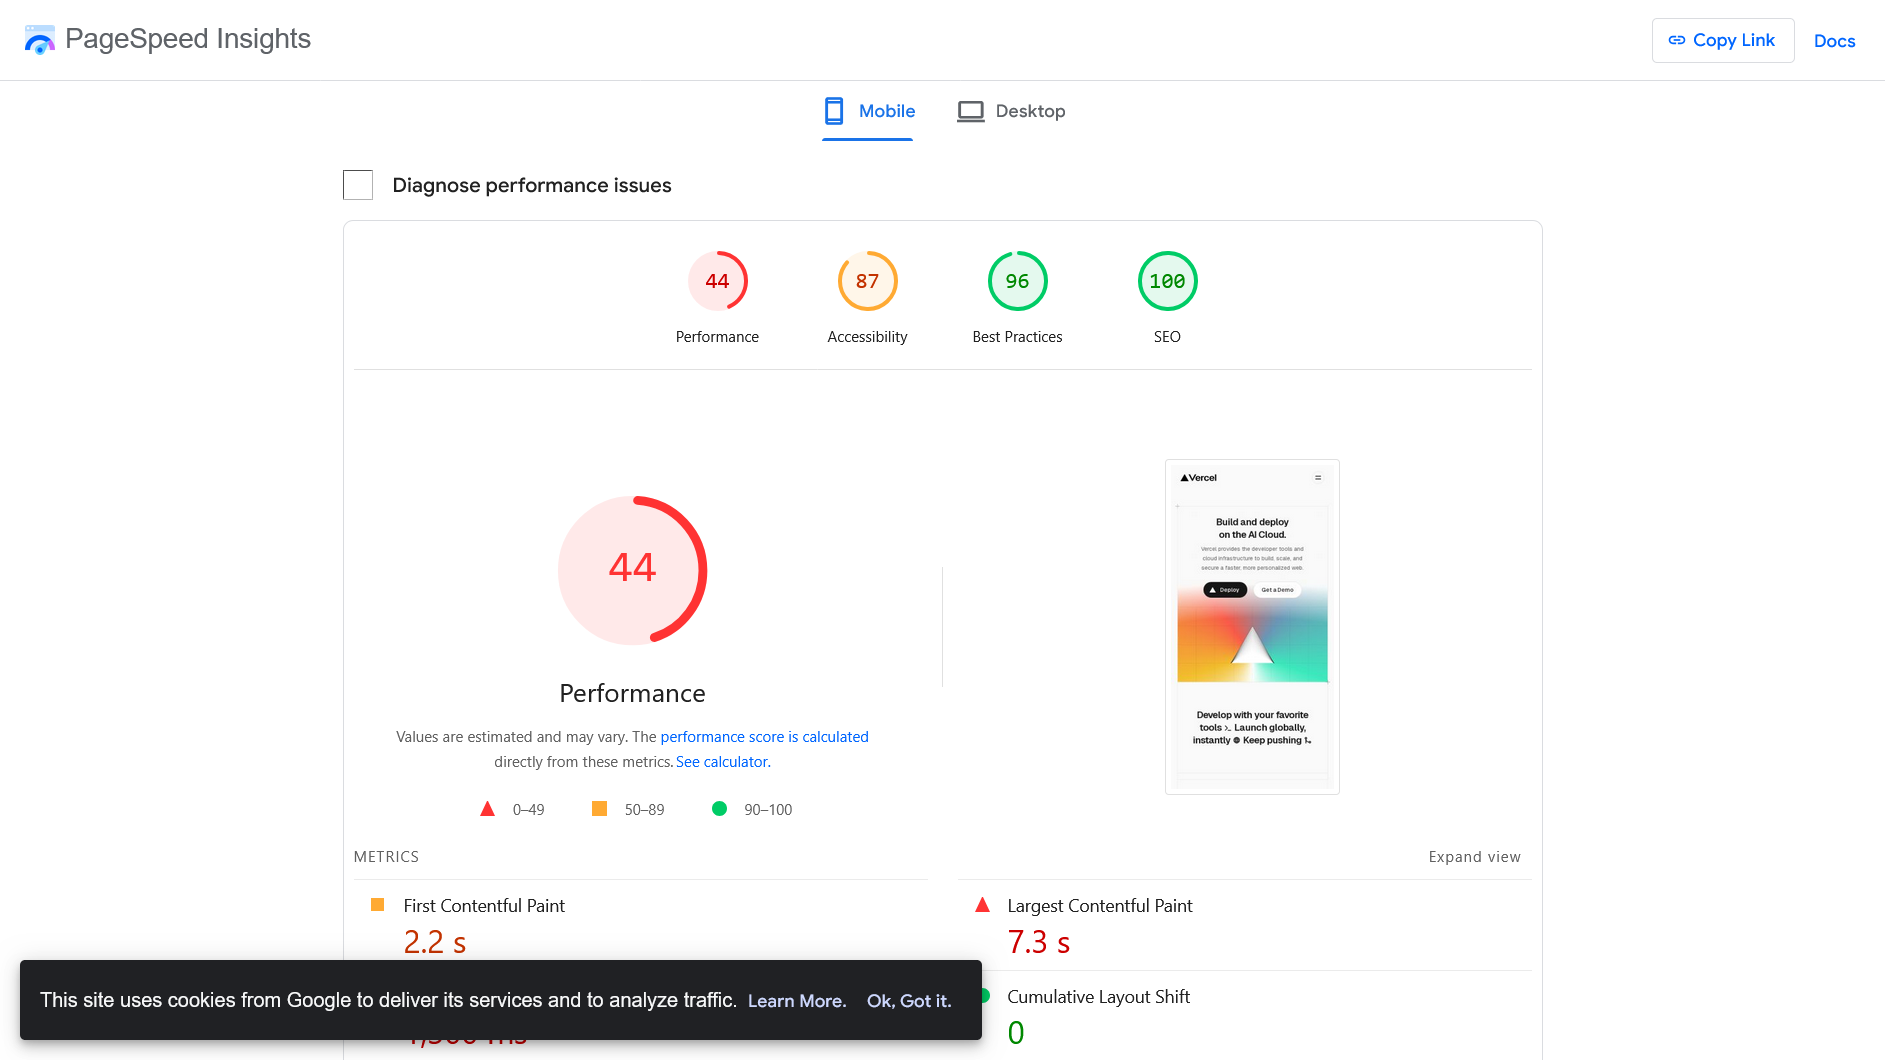1885x1060 pixels.
Task: Switch to the Desktop tab
Action: click(1011, 111)
